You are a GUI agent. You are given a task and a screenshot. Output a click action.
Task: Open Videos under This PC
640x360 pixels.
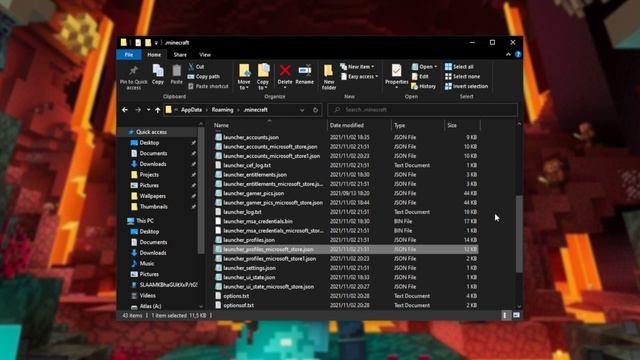(147, 296)
